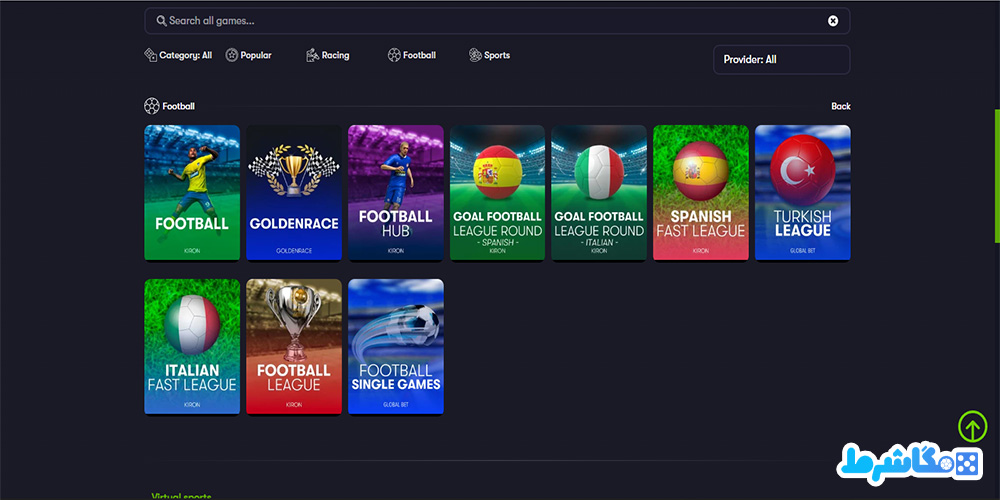Open the Football League trophy card

click(294, 346)
